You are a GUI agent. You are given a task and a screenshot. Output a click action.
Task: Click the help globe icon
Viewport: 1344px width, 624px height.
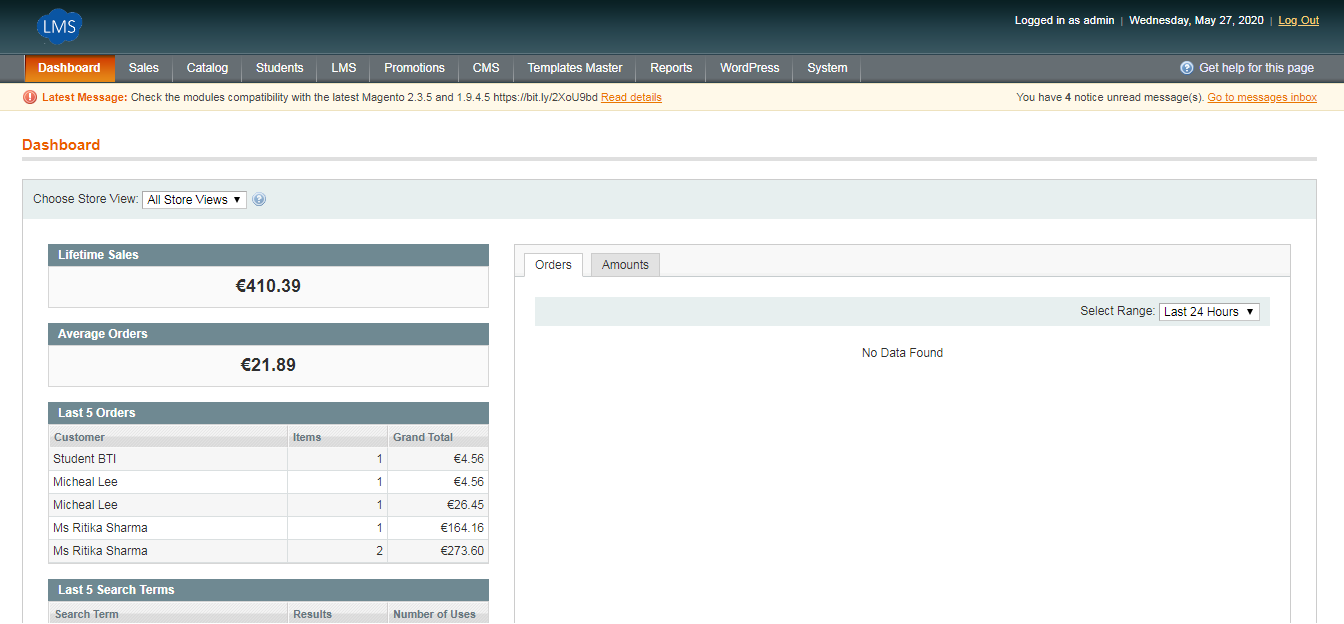pos(1187,68)
